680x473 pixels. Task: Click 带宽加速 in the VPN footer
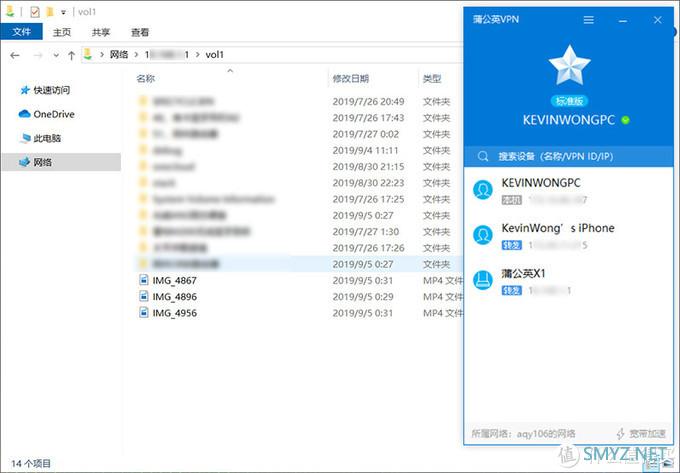tap(641, 433)
